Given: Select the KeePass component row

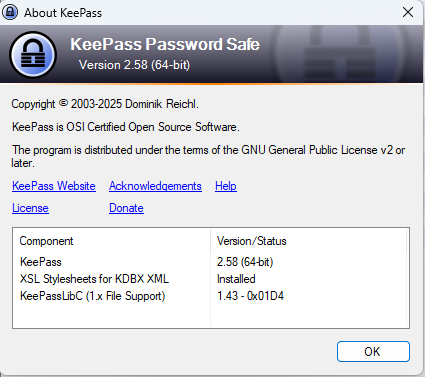Looking at the screenshot, I should point(211,262).
